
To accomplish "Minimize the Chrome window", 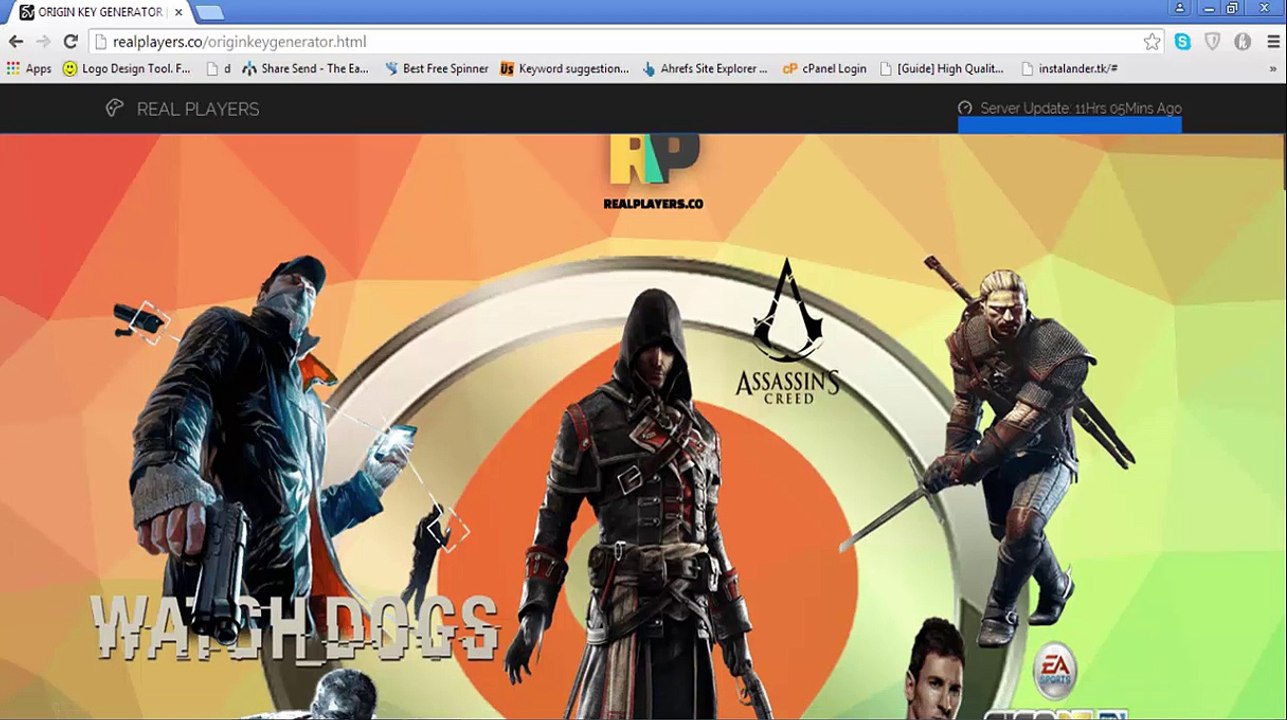I will (1207, 8).
